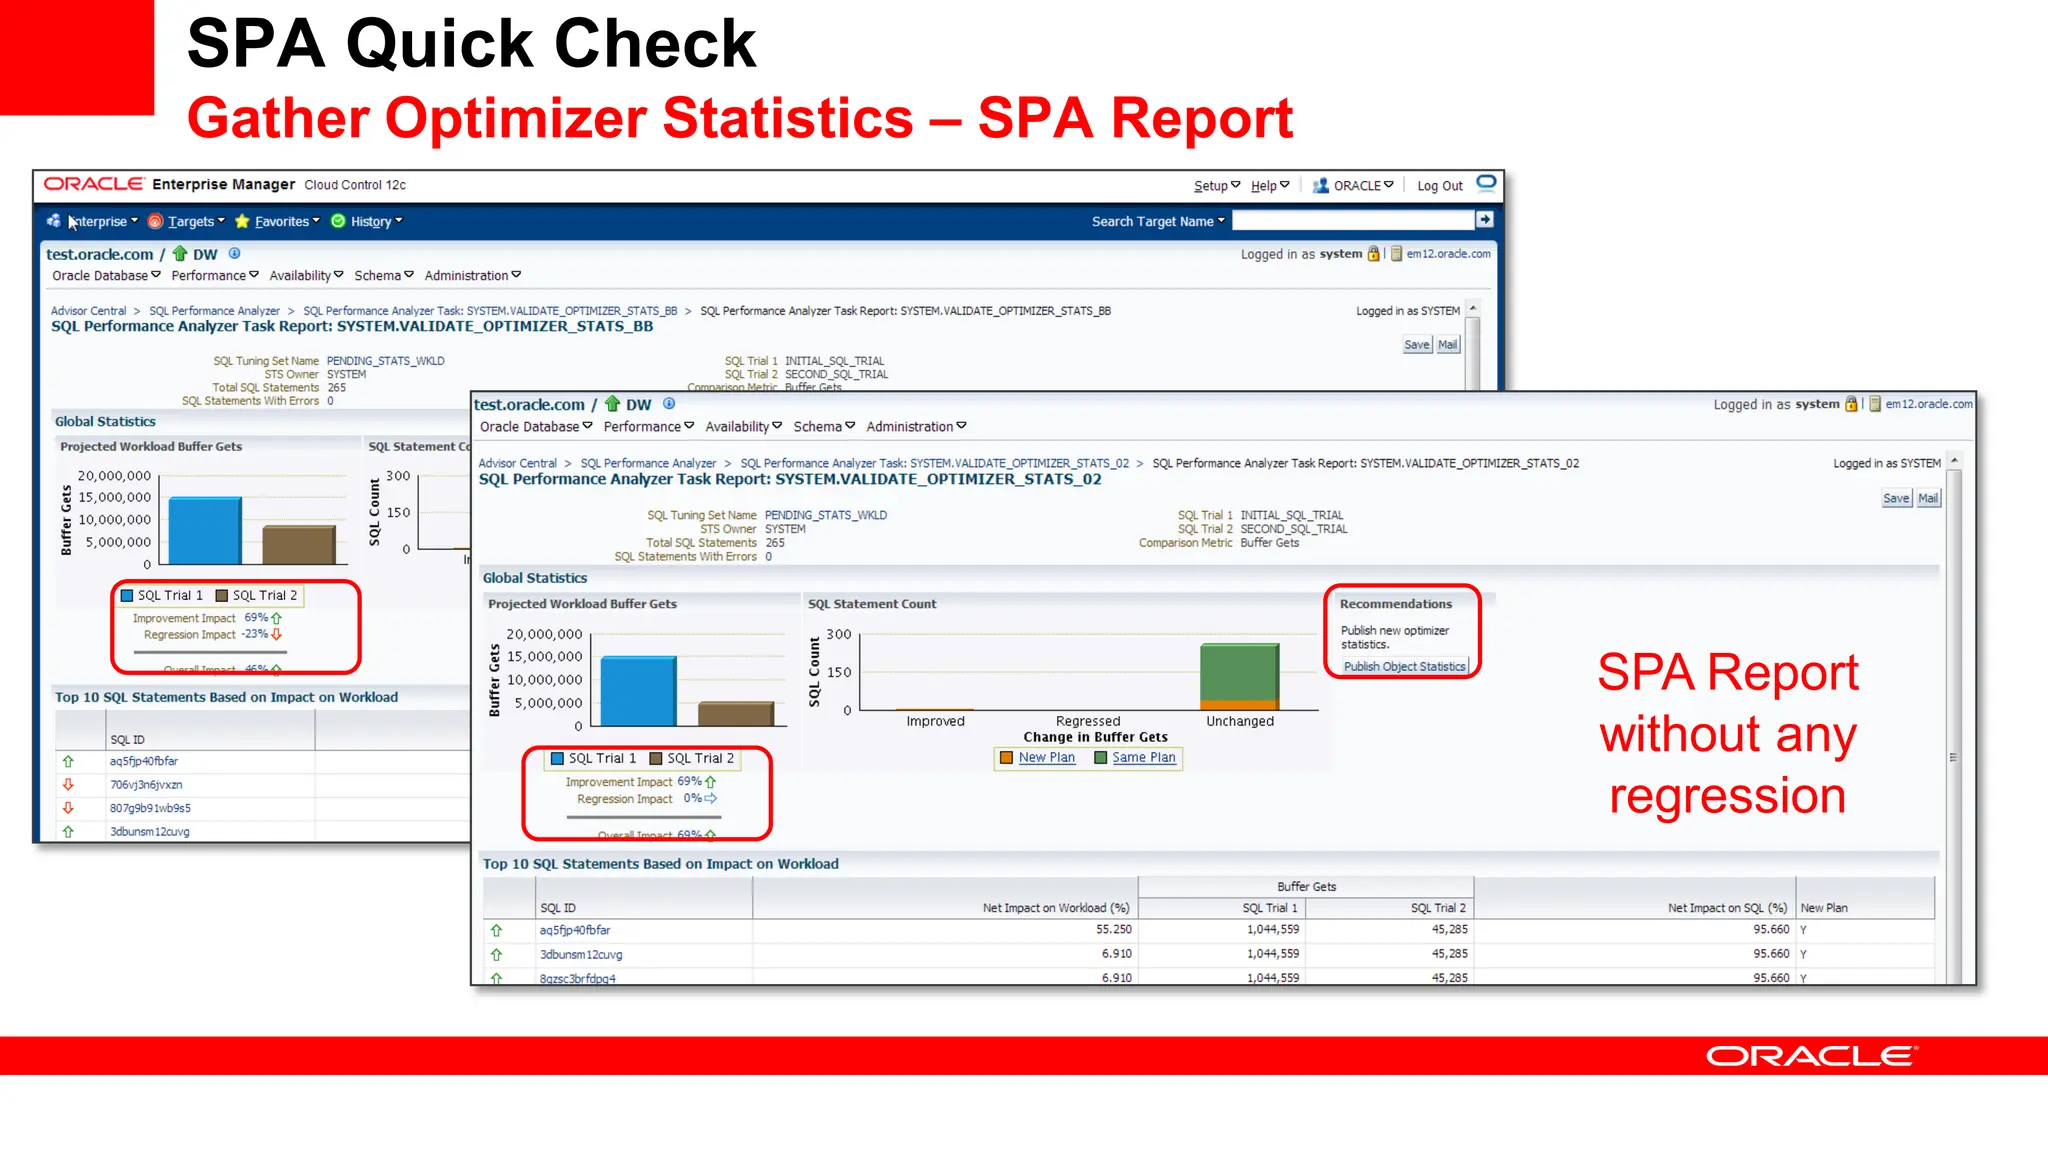Click the Same Plan green legend swatch
The image size is (2048, 1152).
pyautogui.click(x=1100, y=758)
